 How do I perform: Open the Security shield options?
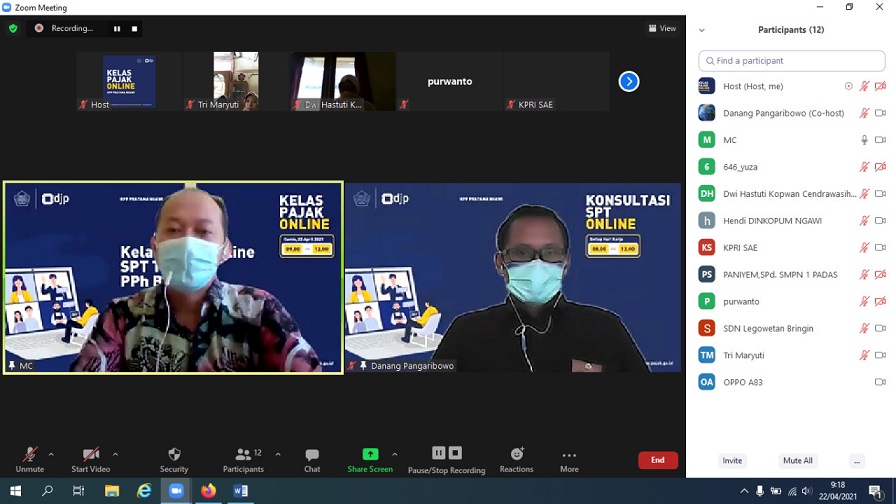[x=174, y=460]
